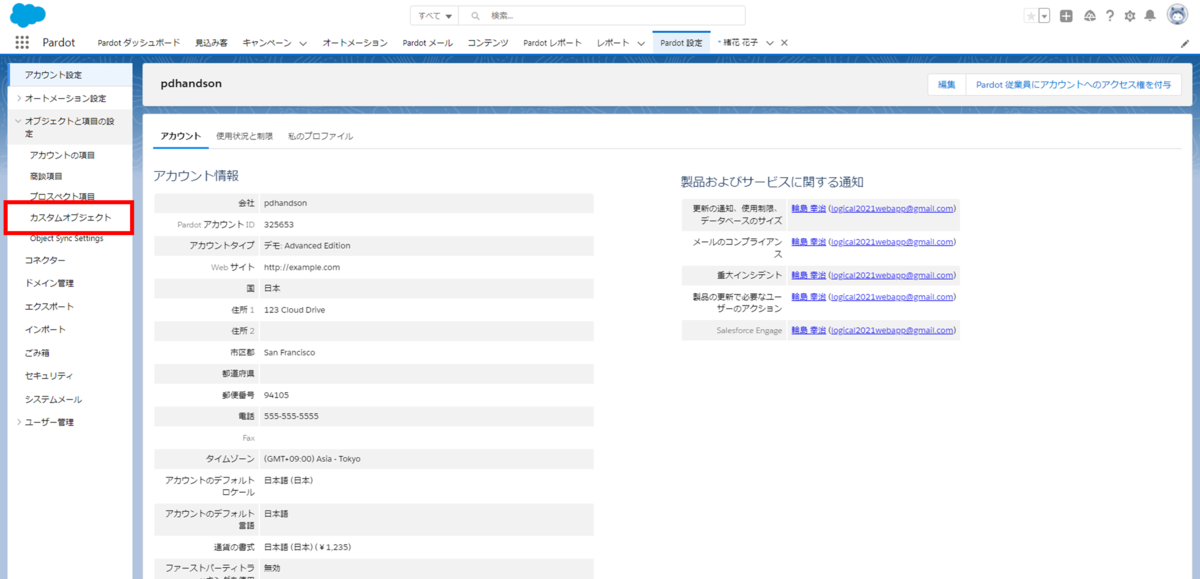The height and width of the screenshot is (579, 1200).
Task: Open the App Launcher grid icon
Action: [22, 43]
